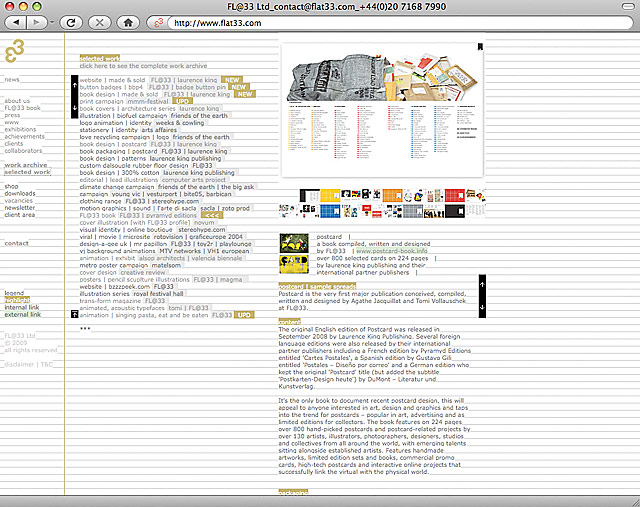This screenshot has height=507, width=640.
Task: Select the yellow grid thumbnail
Action: [330, 196]
